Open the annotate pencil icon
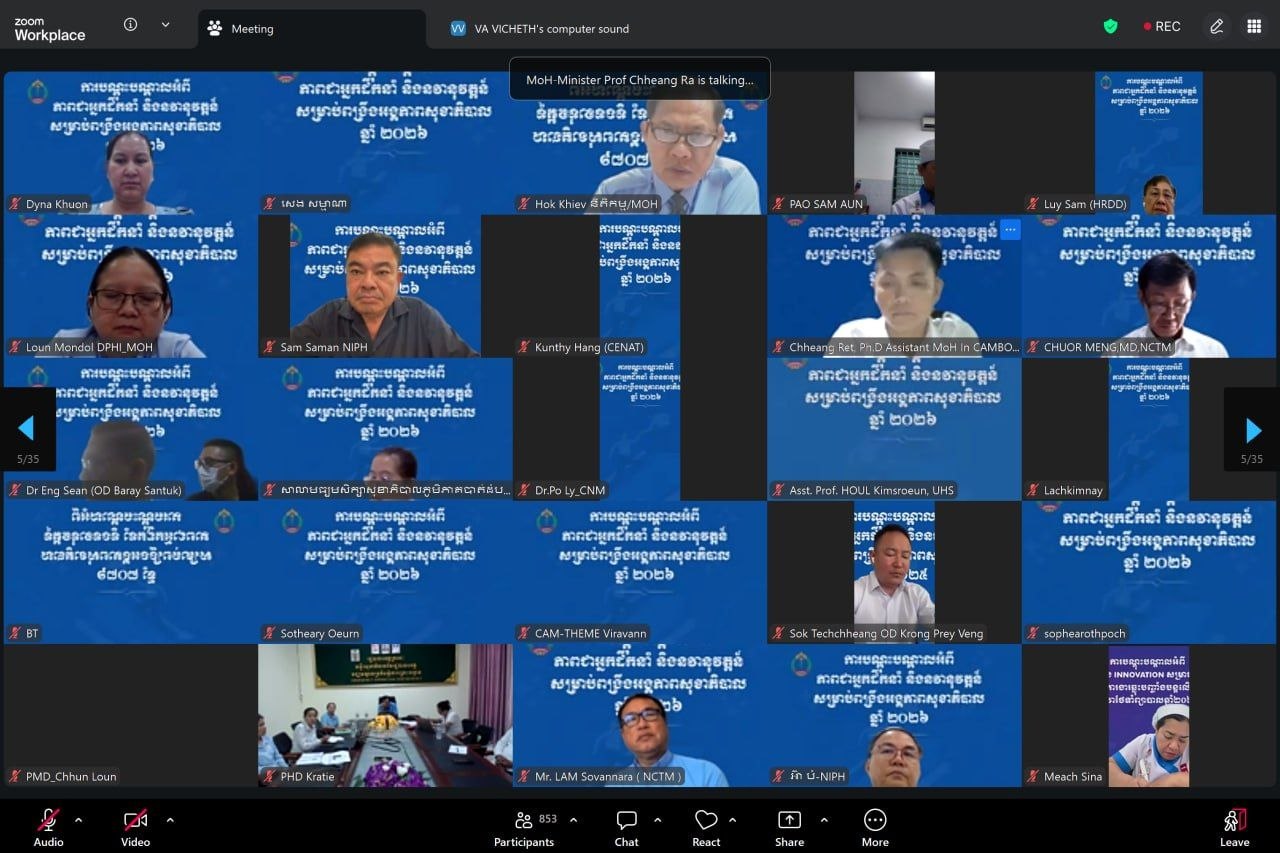 [x=1217, y=27]
